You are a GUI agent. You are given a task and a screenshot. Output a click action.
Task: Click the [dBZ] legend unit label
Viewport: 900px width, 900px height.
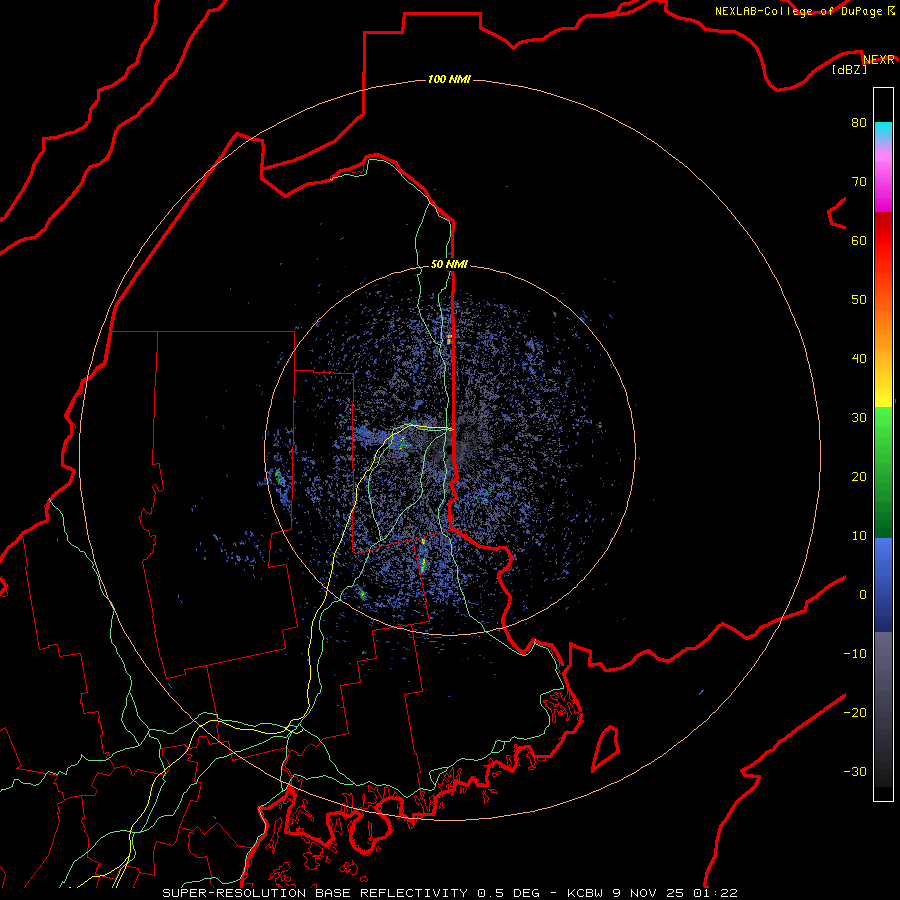(849, 69)
